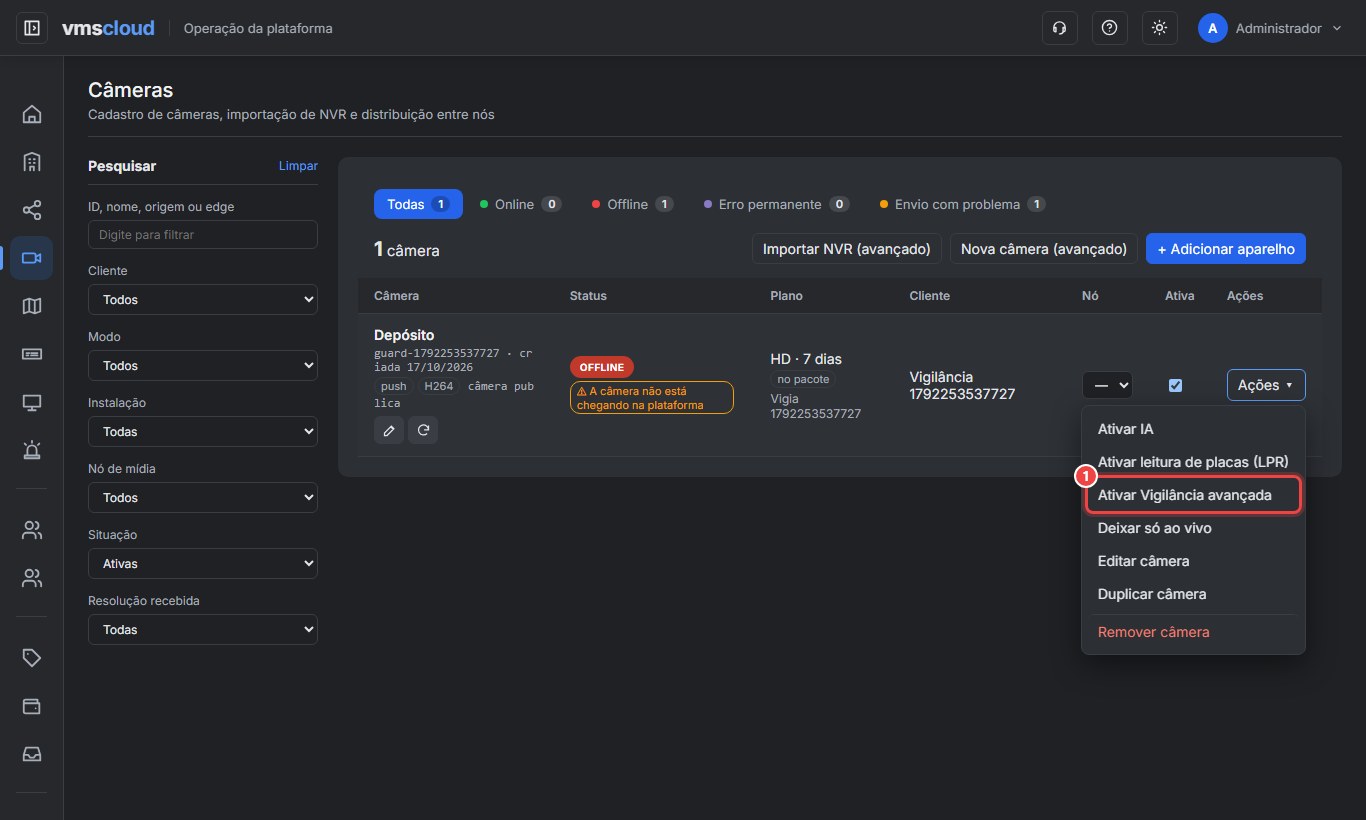The height and width of the screenshot is (820, 1366).
Task: Switch theme using the sun icon
Action: 1159,28
